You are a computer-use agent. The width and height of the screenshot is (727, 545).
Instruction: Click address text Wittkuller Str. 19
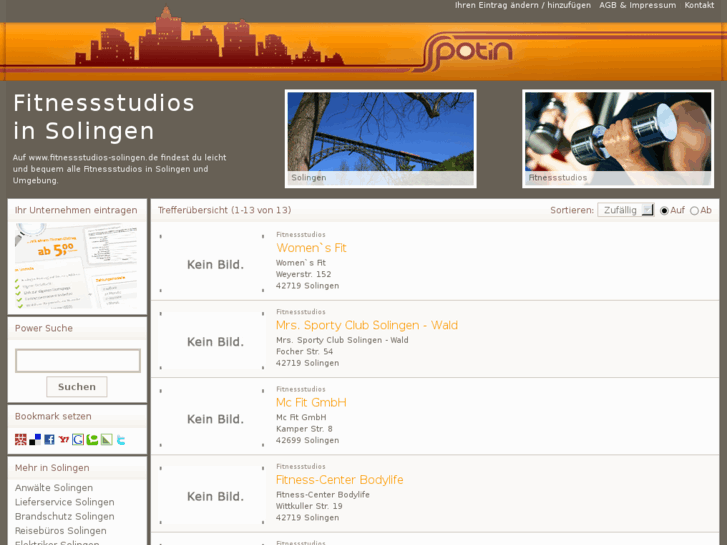(x=309, y=506)
